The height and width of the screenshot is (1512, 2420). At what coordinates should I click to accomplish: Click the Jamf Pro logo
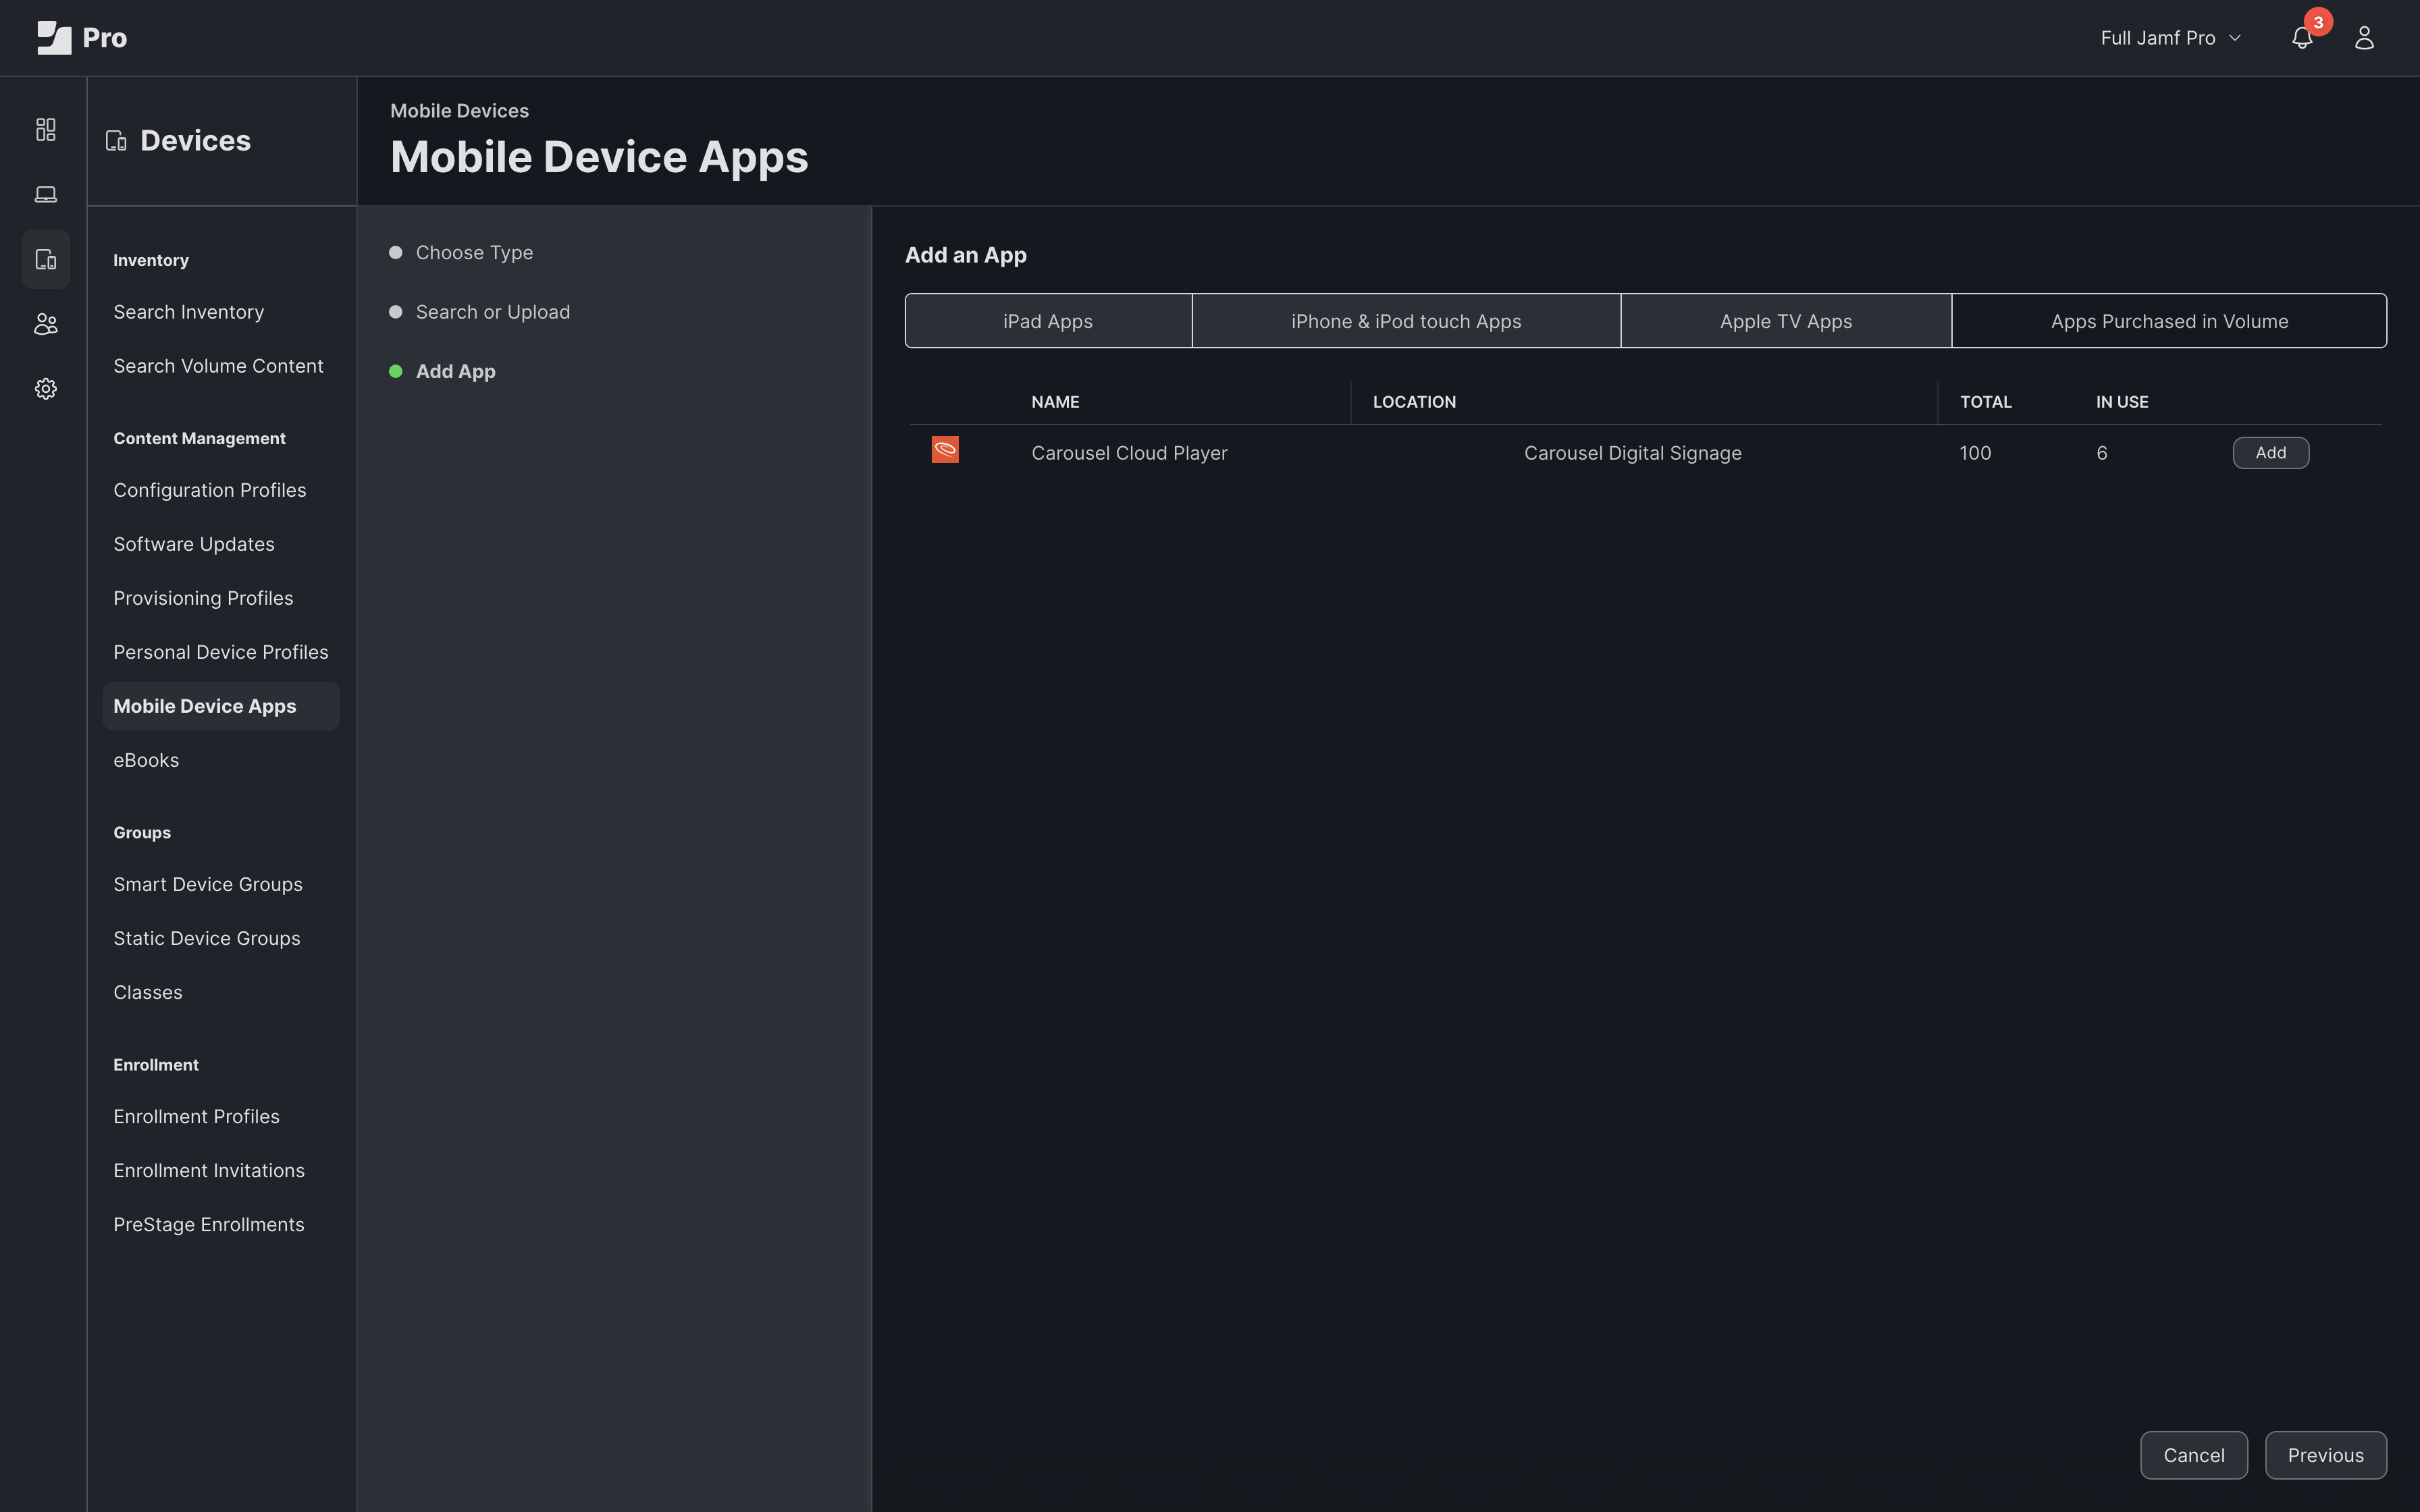(x=82, y=38)
